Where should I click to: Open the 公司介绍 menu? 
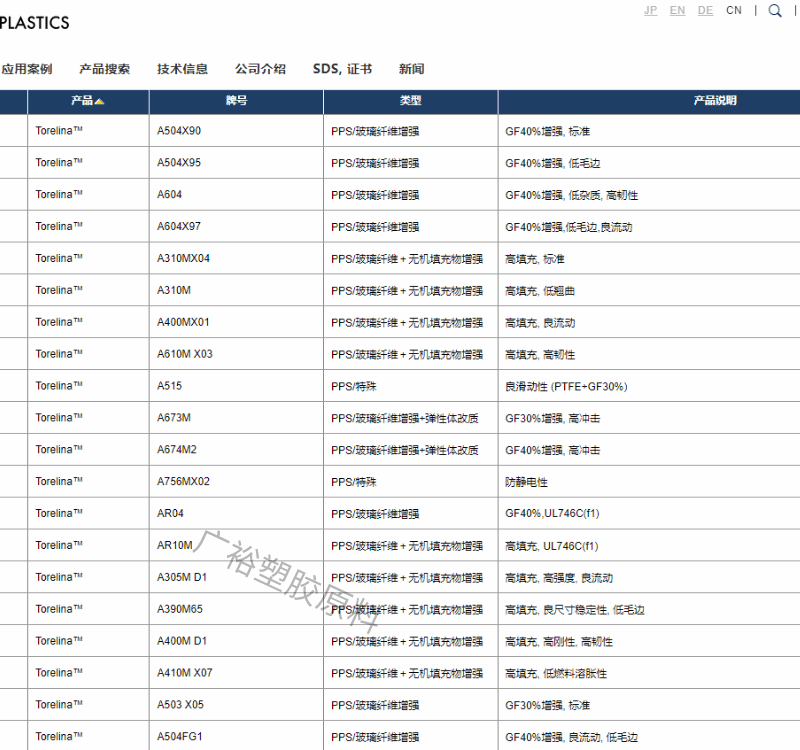260,69
